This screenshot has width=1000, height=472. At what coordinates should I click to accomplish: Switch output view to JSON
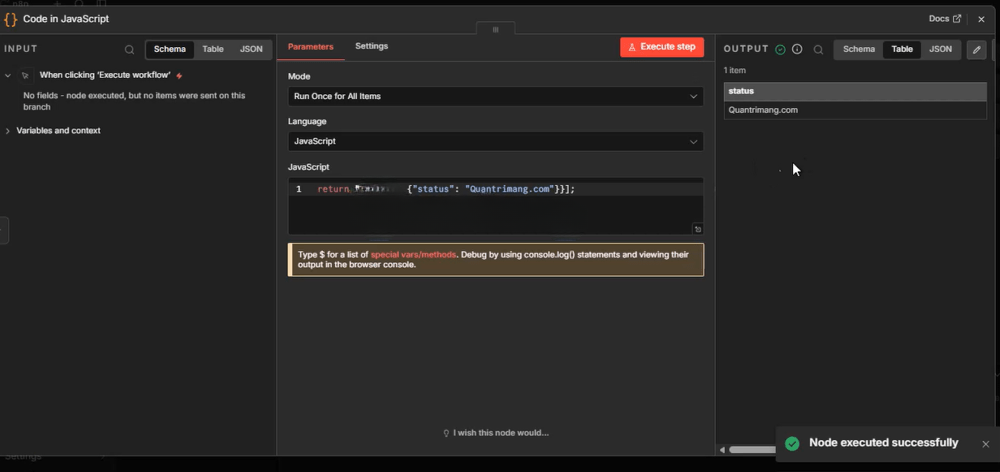[940, 49]
